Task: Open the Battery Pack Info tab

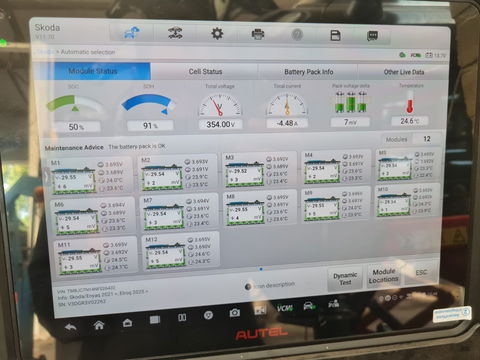Action: click(x=309, y=72)
